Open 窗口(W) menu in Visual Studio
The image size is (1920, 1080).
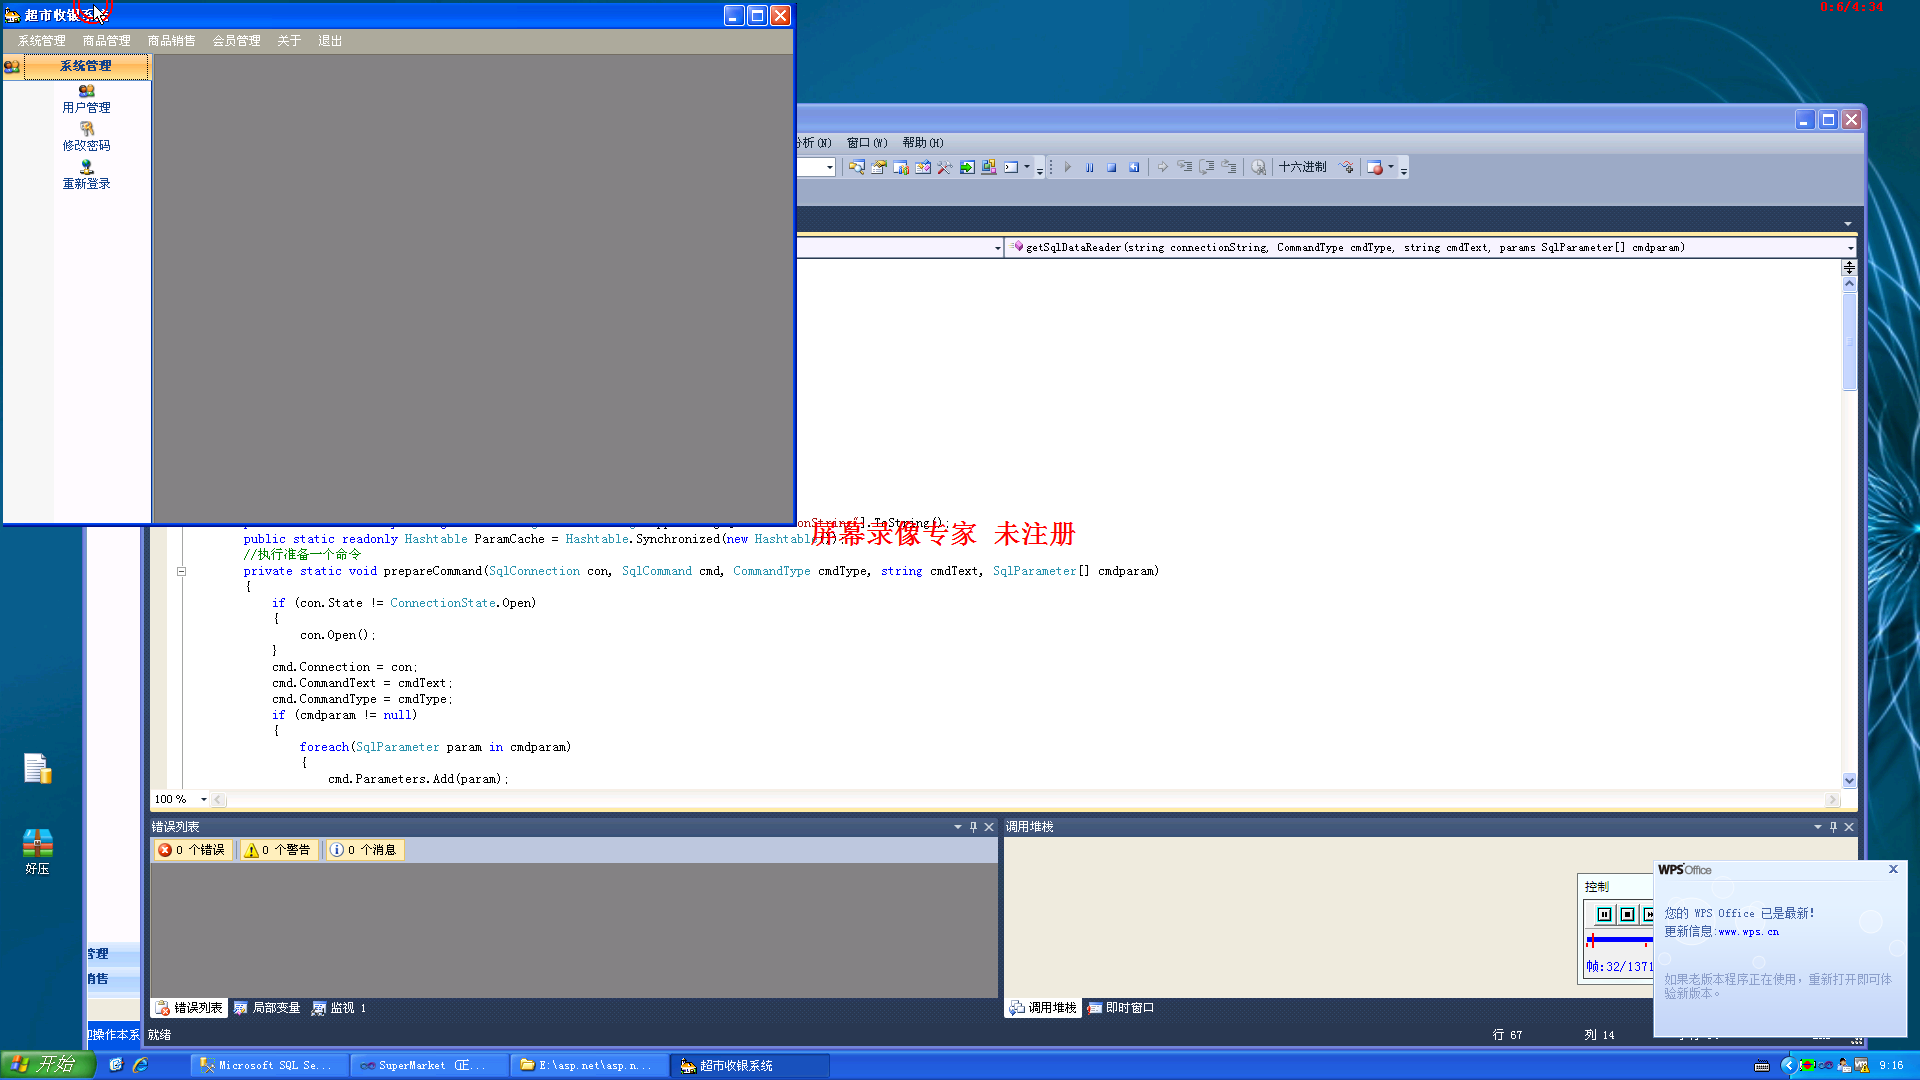pos(867,143)
